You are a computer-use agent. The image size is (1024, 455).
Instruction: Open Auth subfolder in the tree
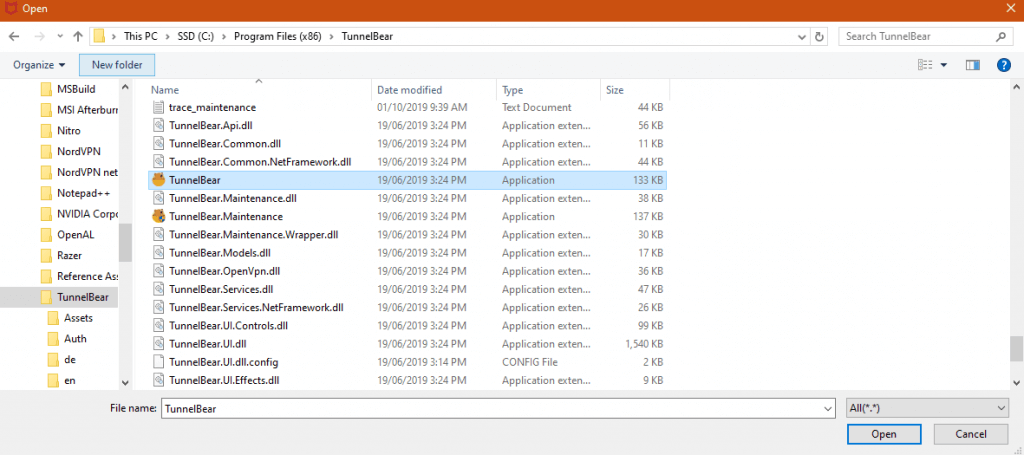(x=67, y=339)
